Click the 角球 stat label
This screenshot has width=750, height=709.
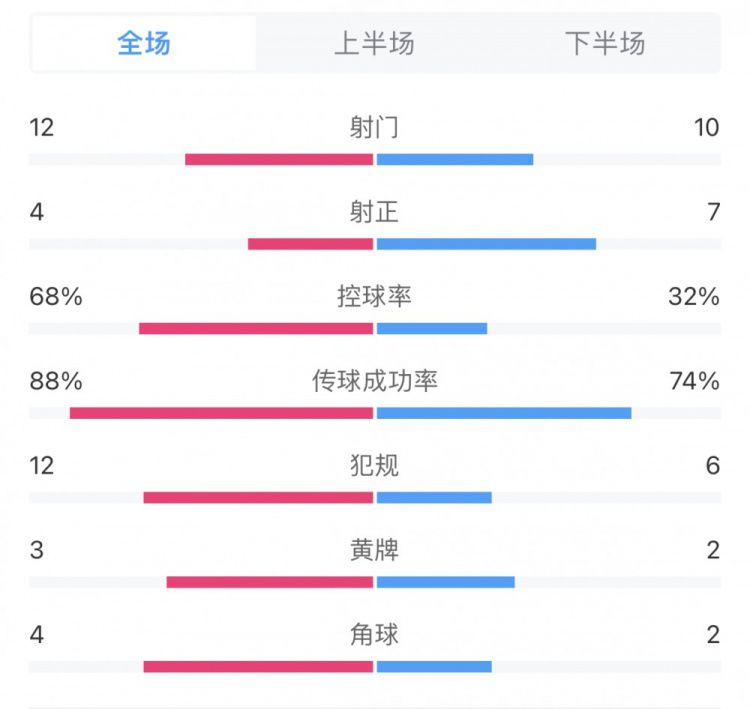tap(374, 635)
